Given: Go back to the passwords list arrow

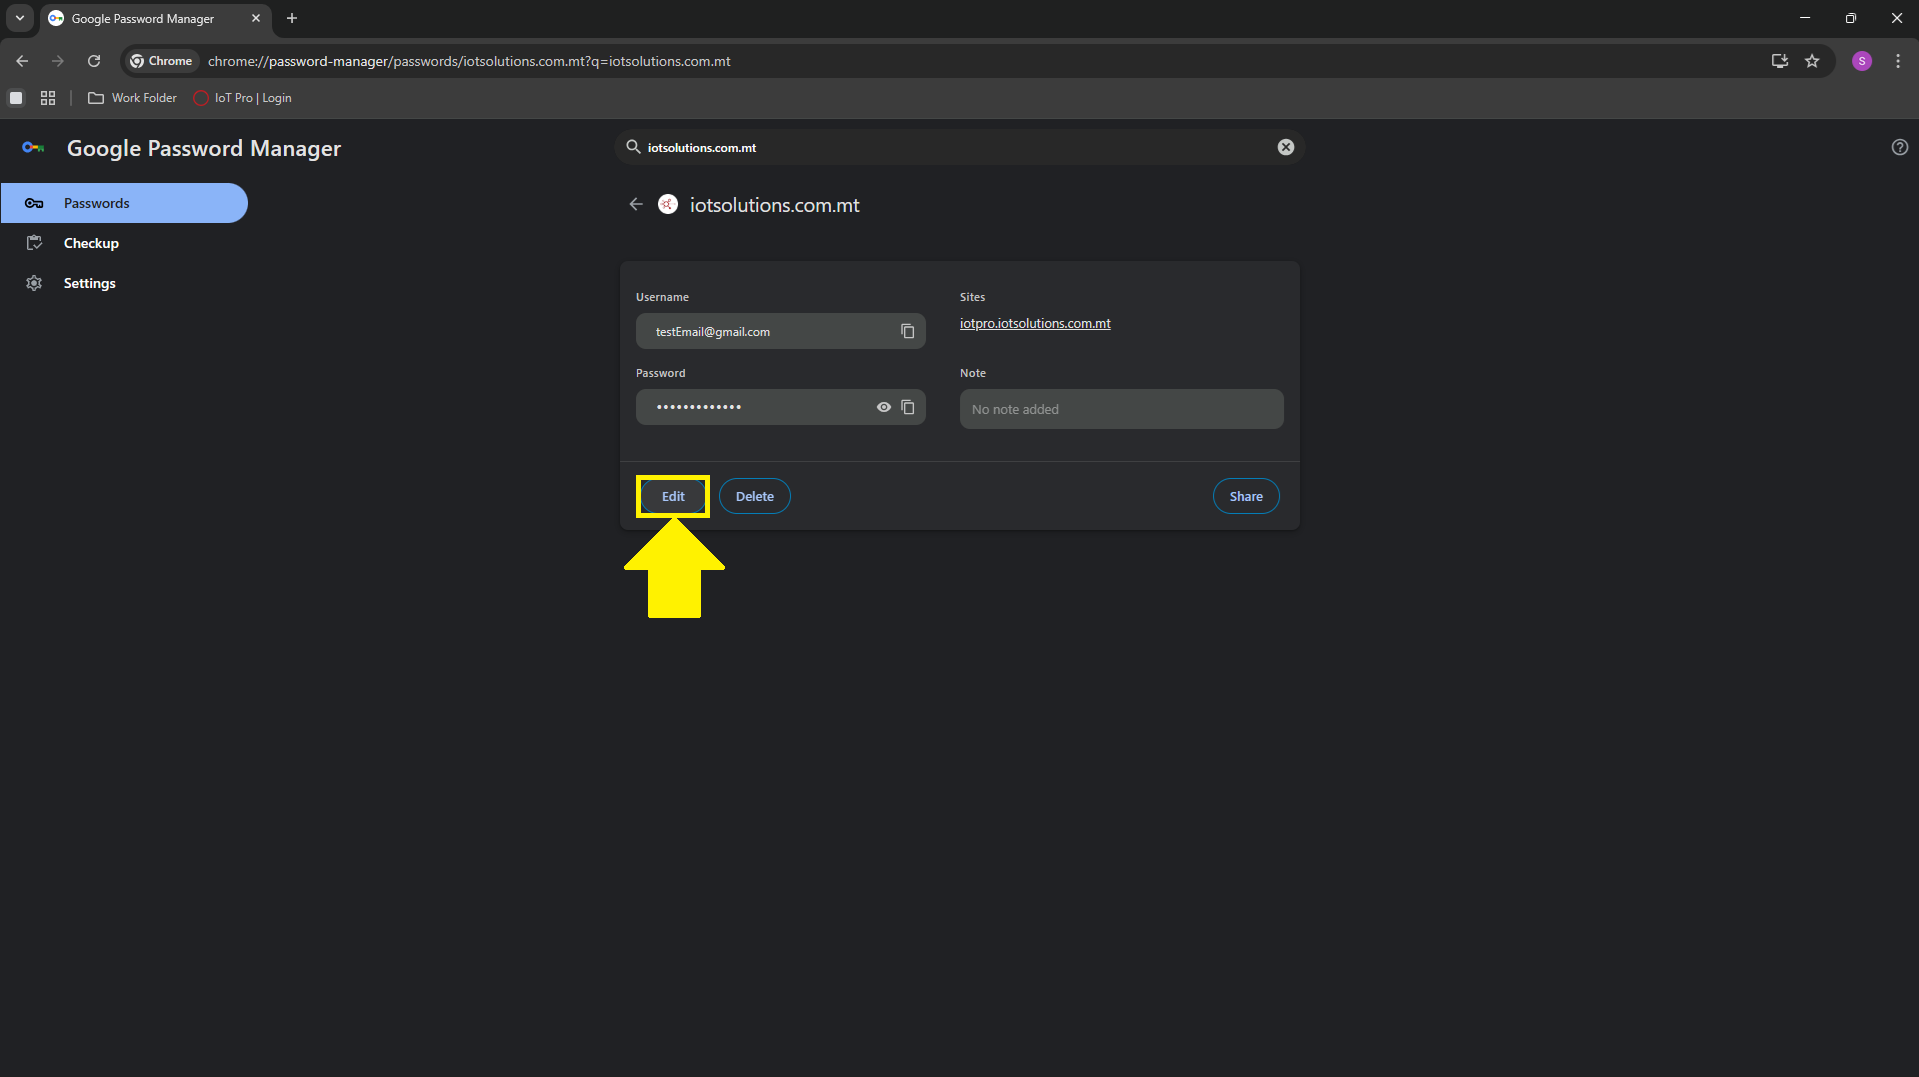Looking at the screenshot, I should pos(636,204).
